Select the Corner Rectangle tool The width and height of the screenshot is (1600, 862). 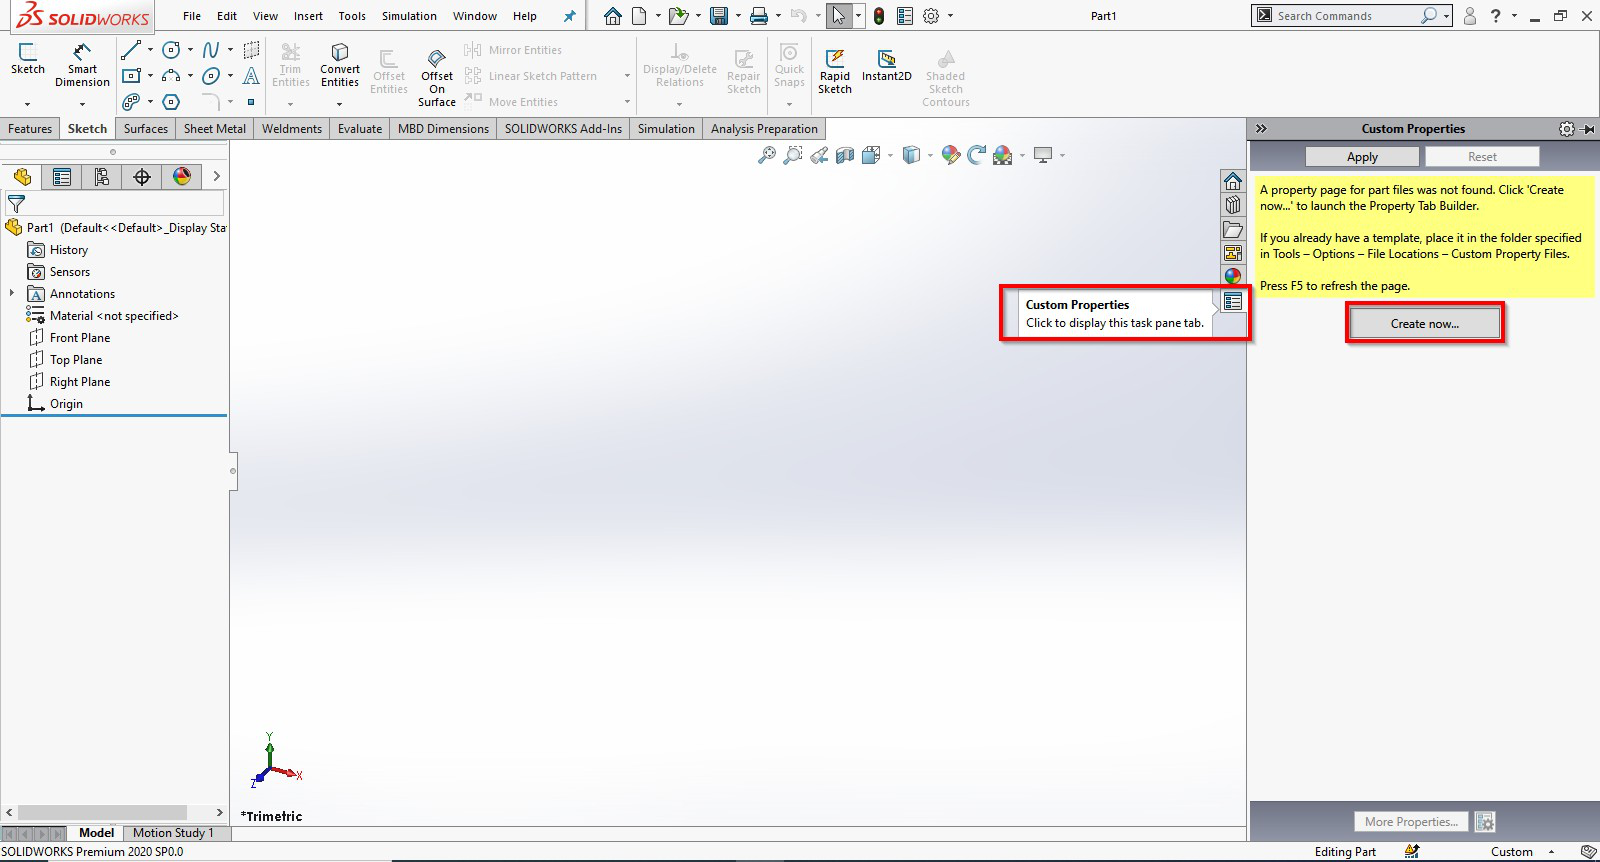131,76
